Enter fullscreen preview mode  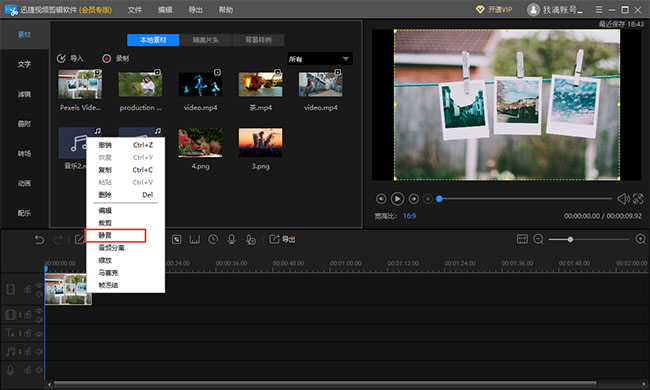coord(638,199)
